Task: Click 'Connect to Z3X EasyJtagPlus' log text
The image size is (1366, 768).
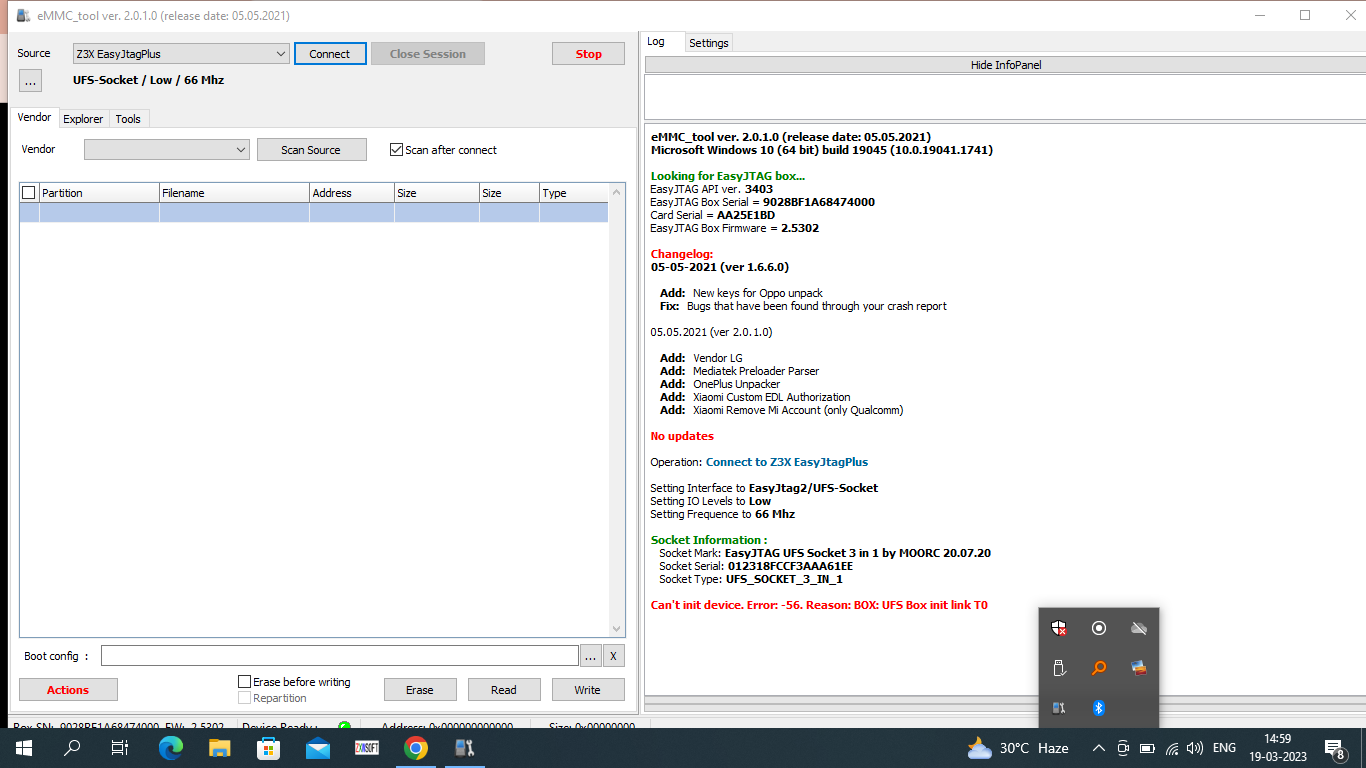Action: (787, 462)
